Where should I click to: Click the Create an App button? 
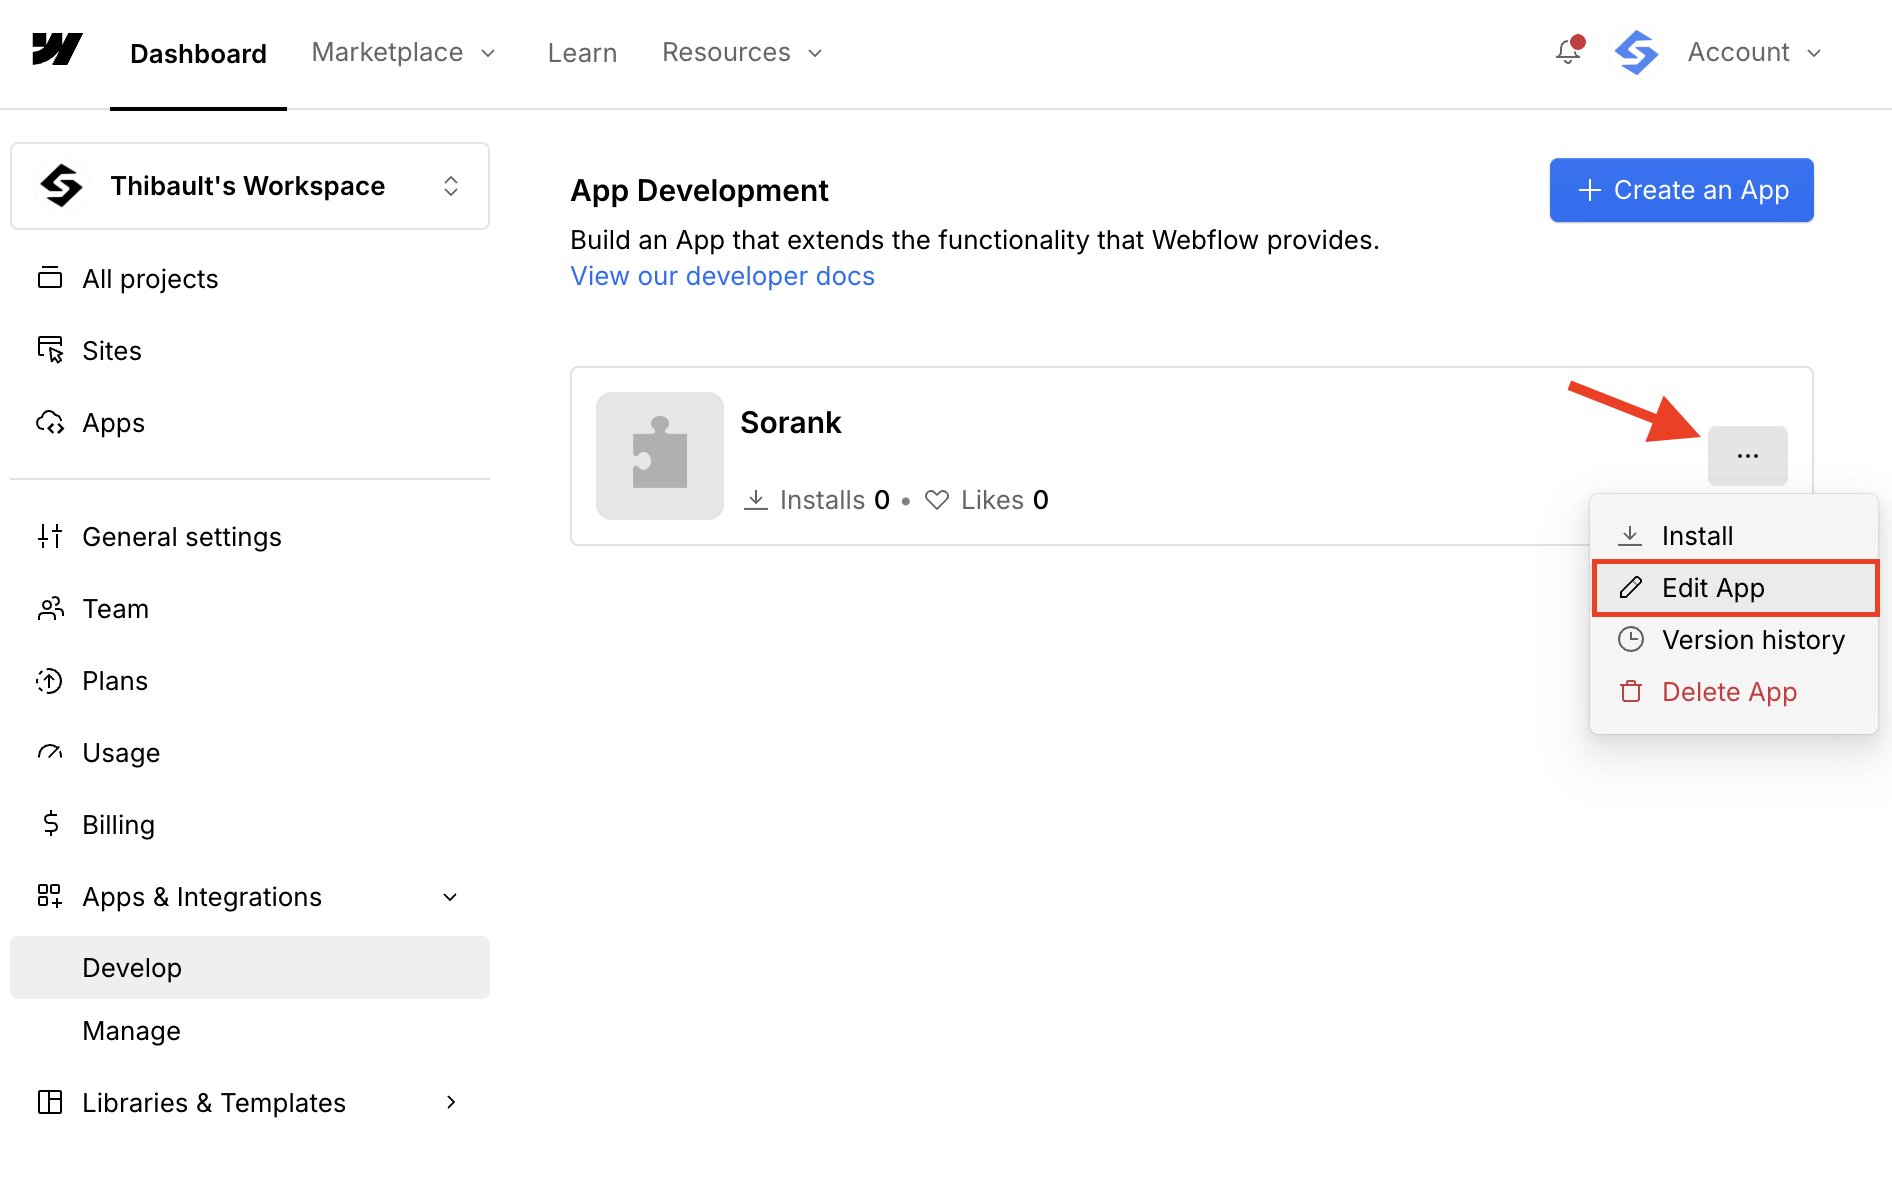(x=1682, y=190)
